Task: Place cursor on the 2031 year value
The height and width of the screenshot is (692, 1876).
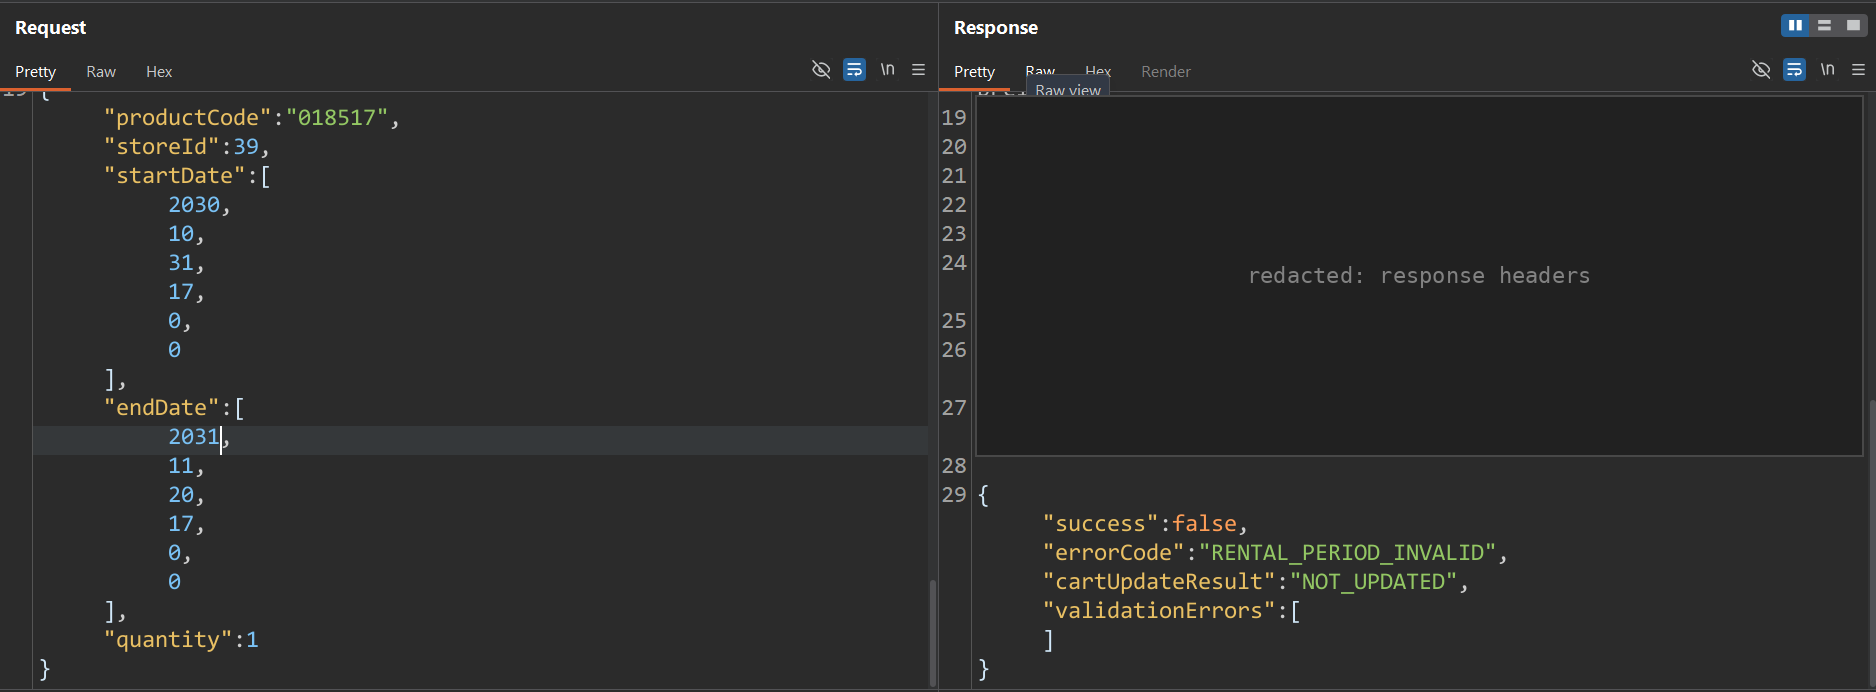Action: click(194, 437)
